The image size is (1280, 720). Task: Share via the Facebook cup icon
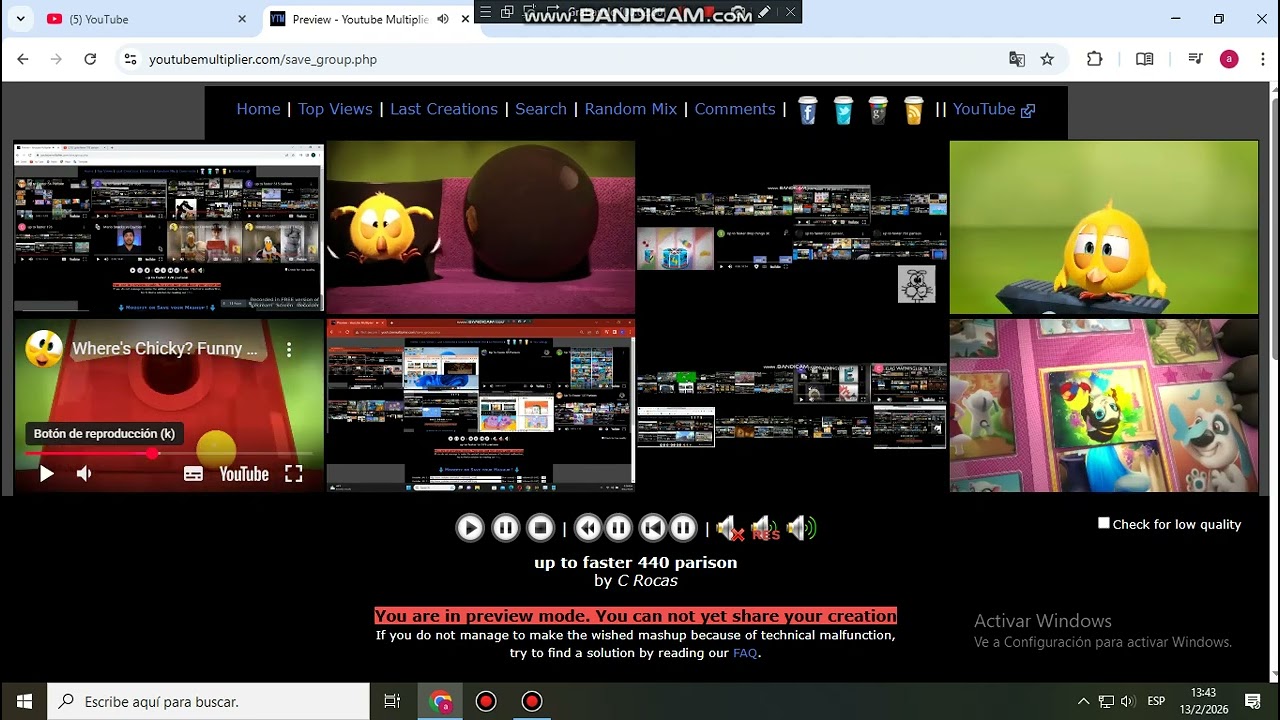coord(808,110)
